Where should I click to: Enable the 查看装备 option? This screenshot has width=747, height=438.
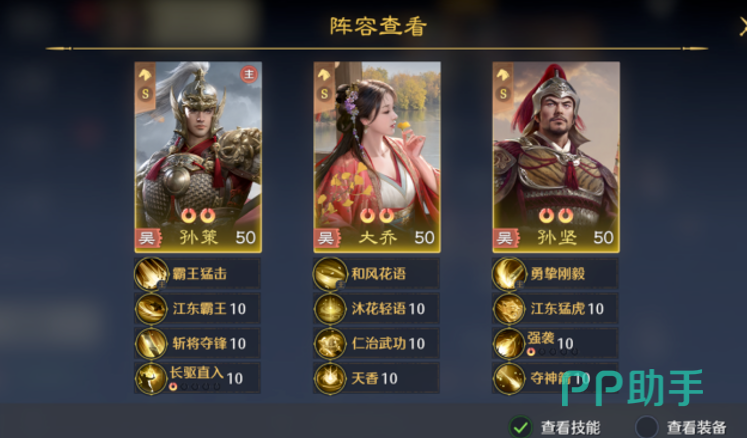(x=646, y=427)
